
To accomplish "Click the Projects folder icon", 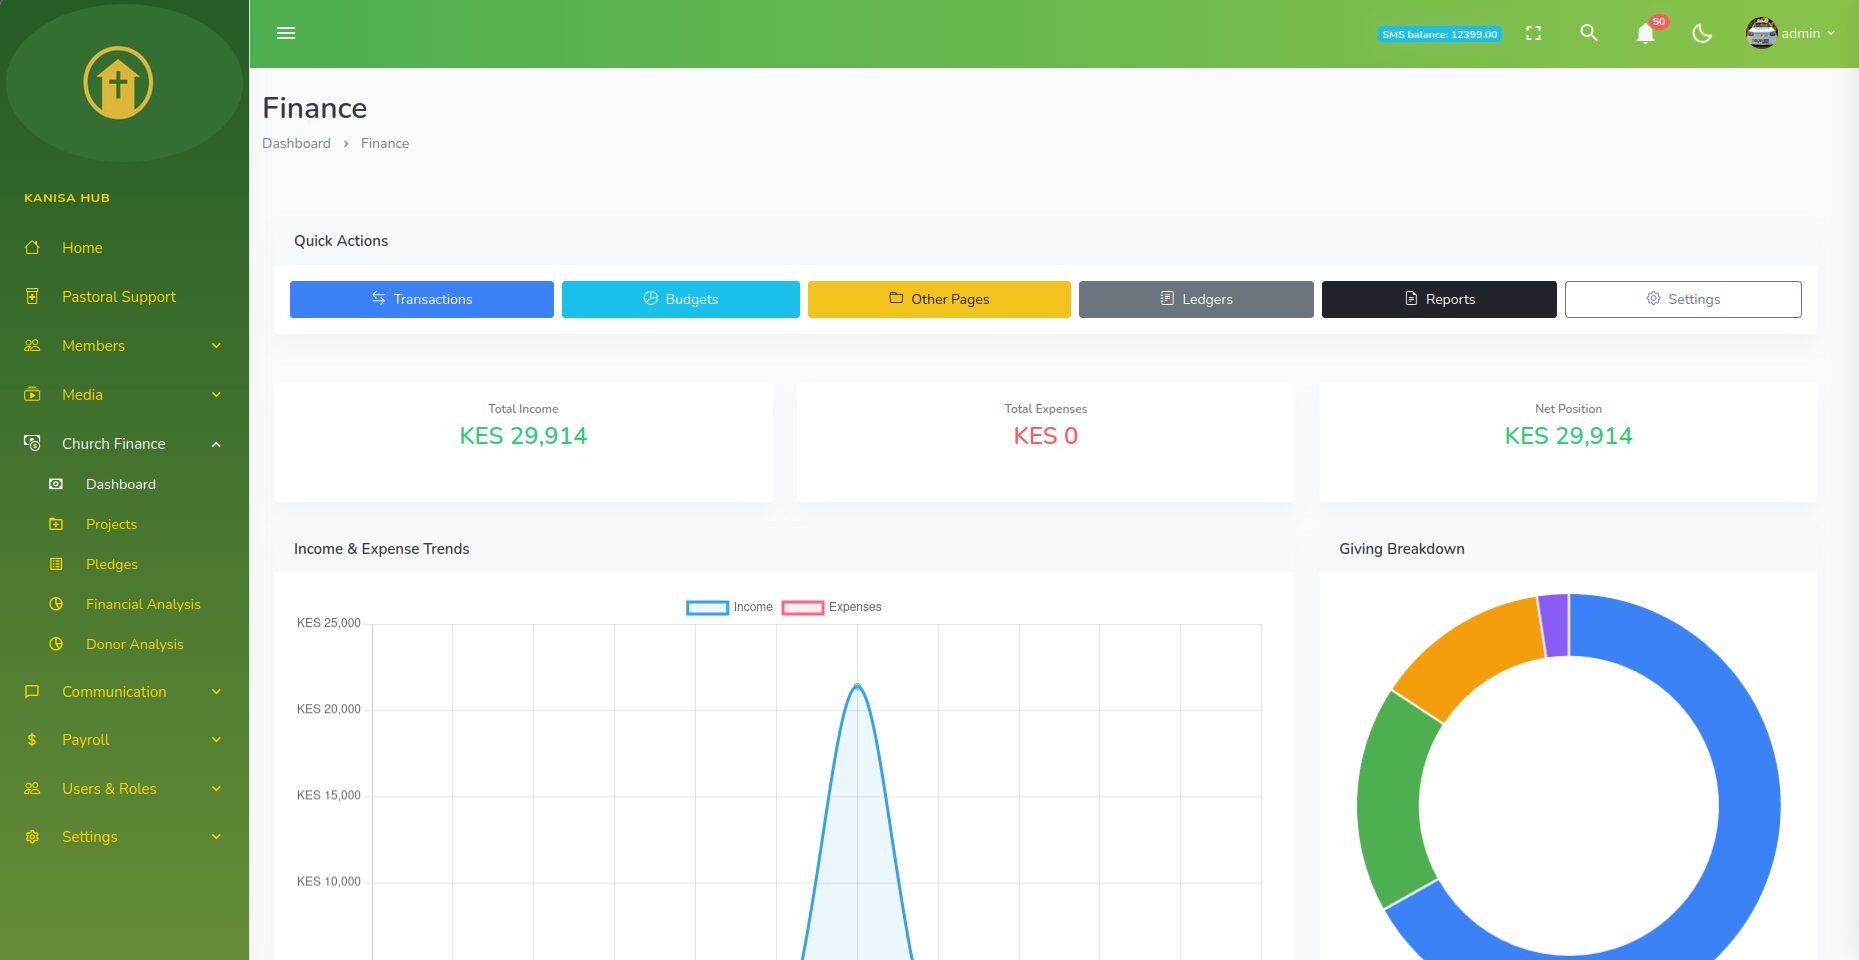I will (x=56, y=524).
